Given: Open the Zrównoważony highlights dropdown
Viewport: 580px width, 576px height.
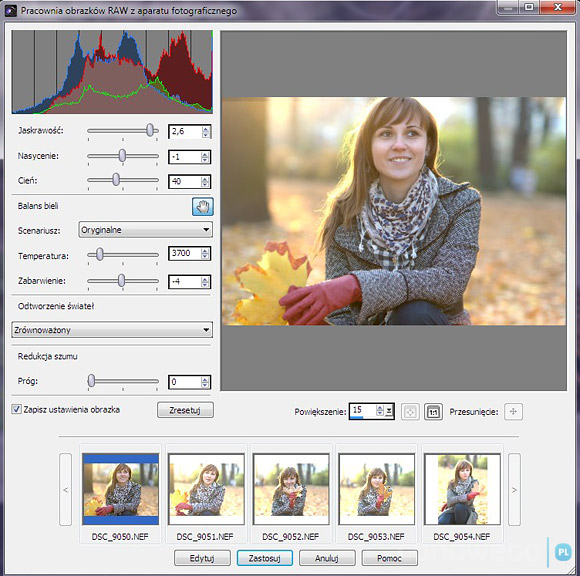Looking at the screenshot, I should 112,330.
